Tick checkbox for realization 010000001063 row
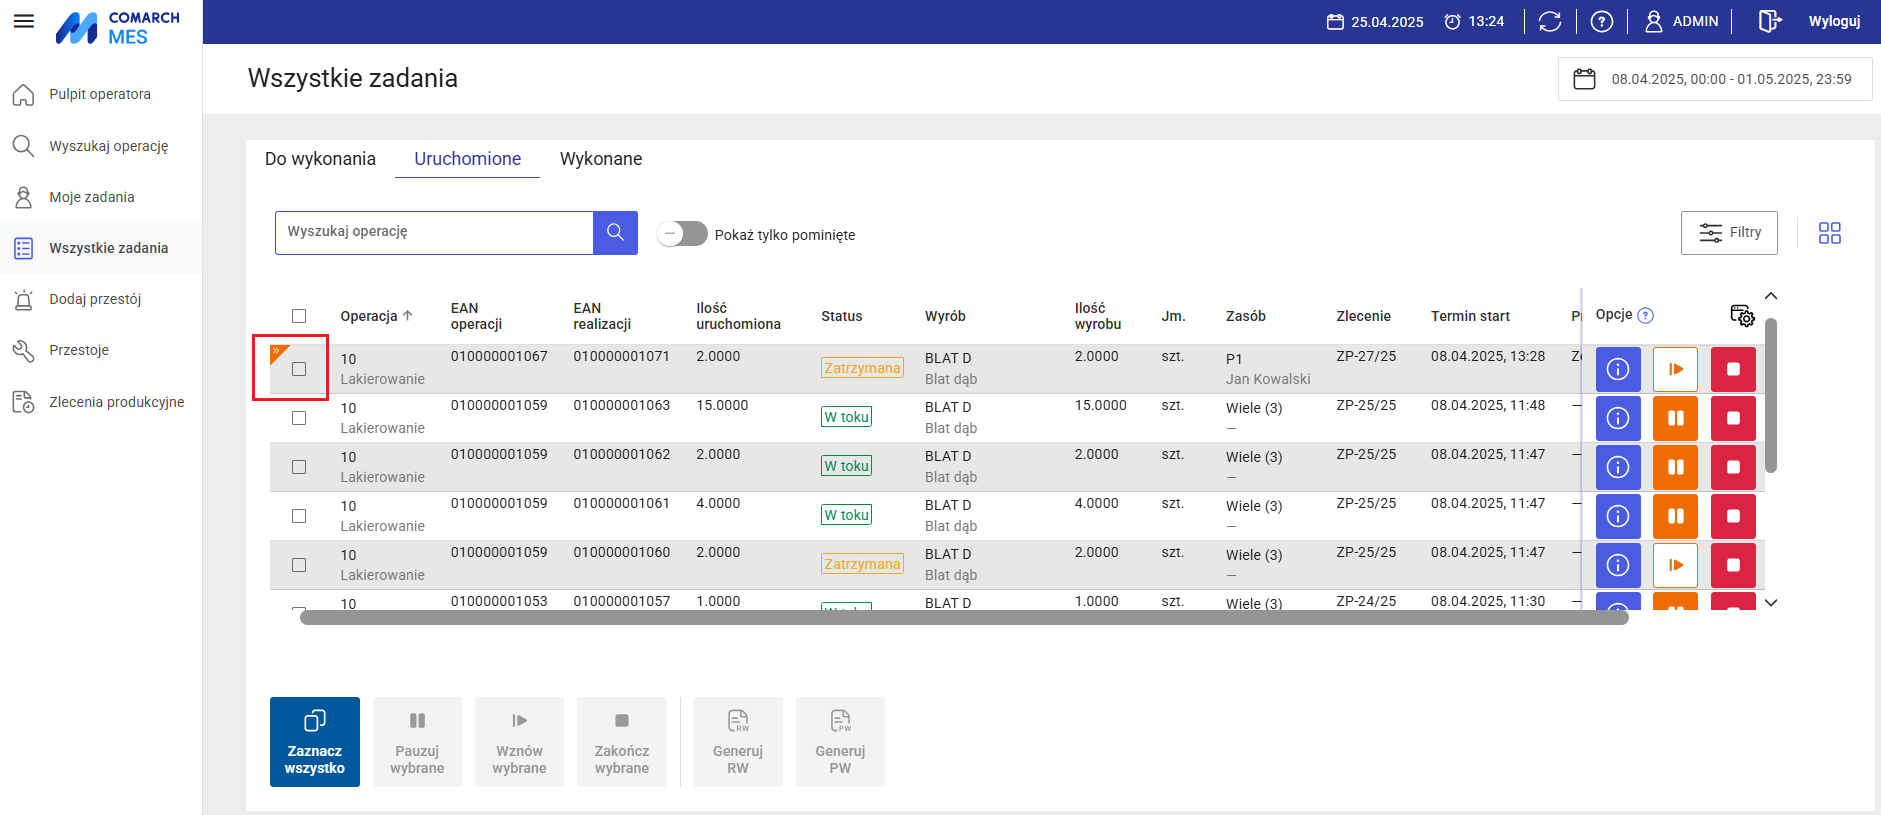The width and height of the screenshot is (1881, 815). pyautogui.click(x=299, y=418)
